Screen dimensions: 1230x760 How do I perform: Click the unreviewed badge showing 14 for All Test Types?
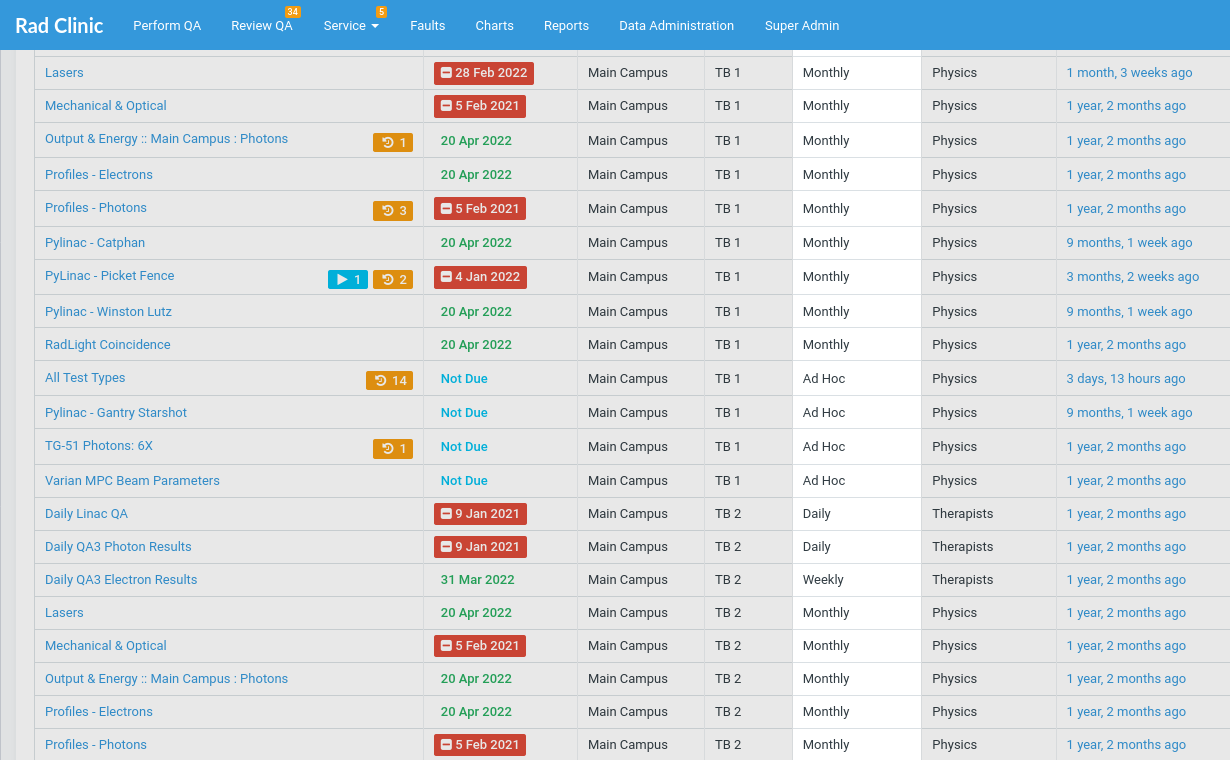389,380
